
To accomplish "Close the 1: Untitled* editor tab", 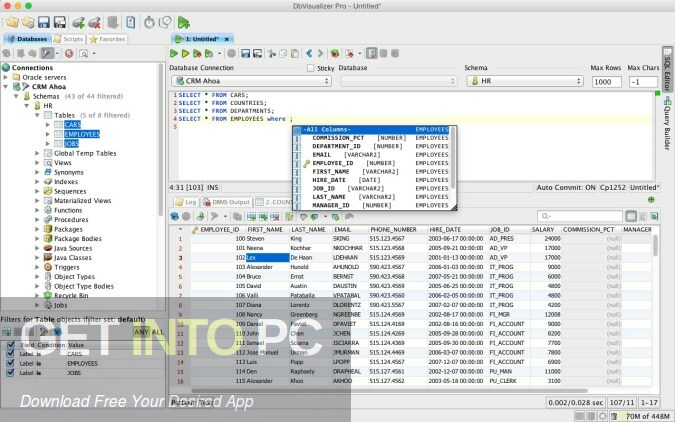I will [x=226, y=39].
